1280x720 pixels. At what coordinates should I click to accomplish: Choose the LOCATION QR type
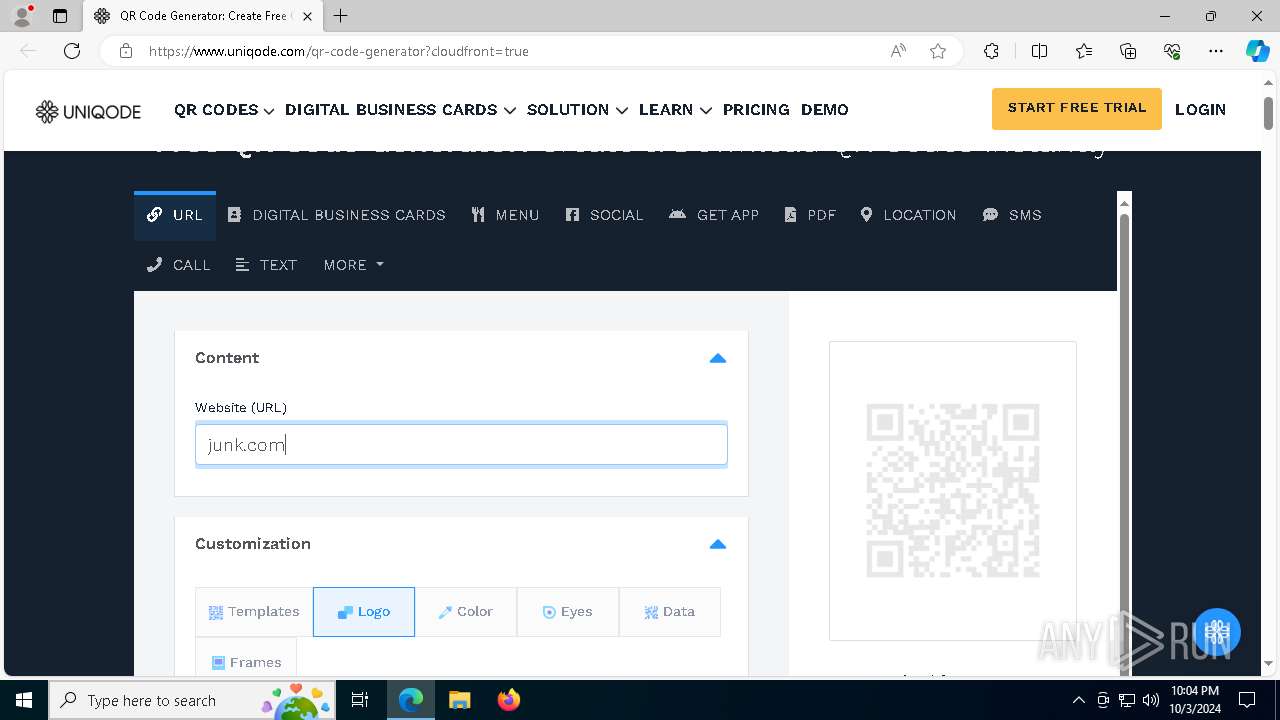[908, 215]
